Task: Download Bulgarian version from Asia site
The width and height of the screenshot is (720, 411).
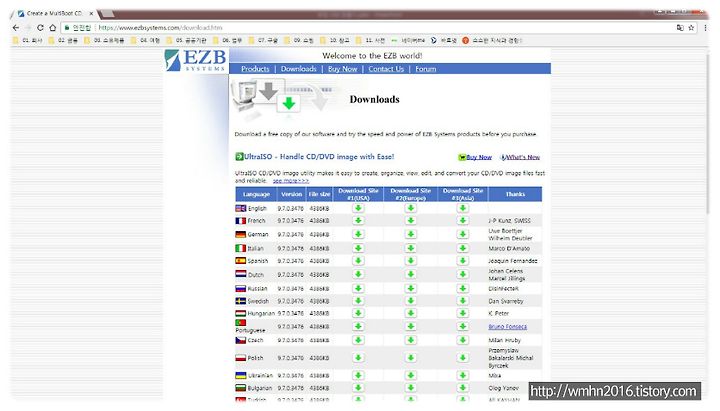Action: coord(463,388)
